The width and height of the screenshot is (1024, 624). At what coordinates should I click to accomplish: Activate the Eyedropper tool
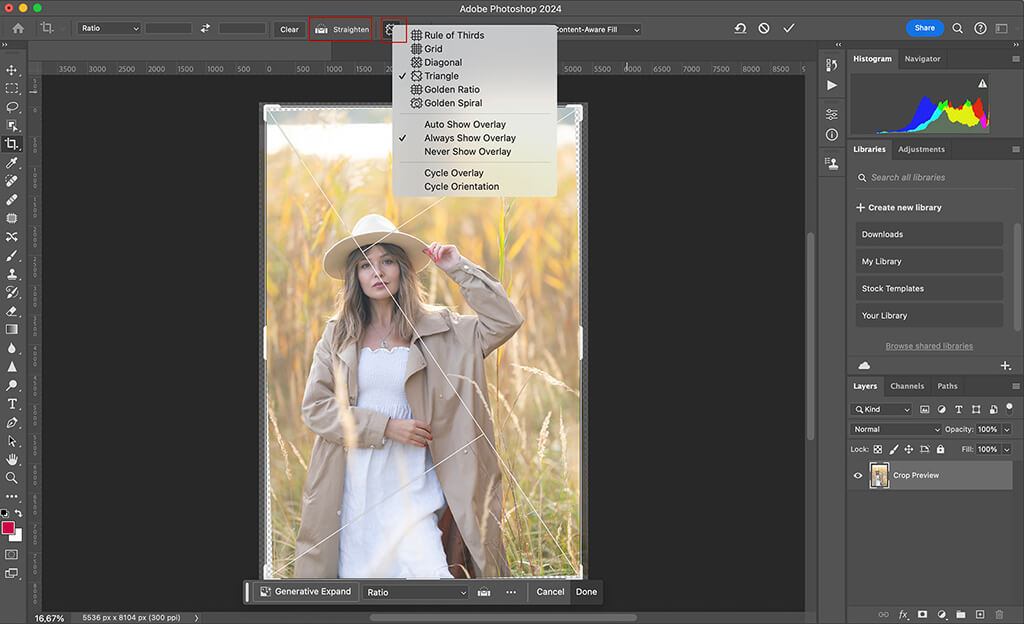pos(12,162)
